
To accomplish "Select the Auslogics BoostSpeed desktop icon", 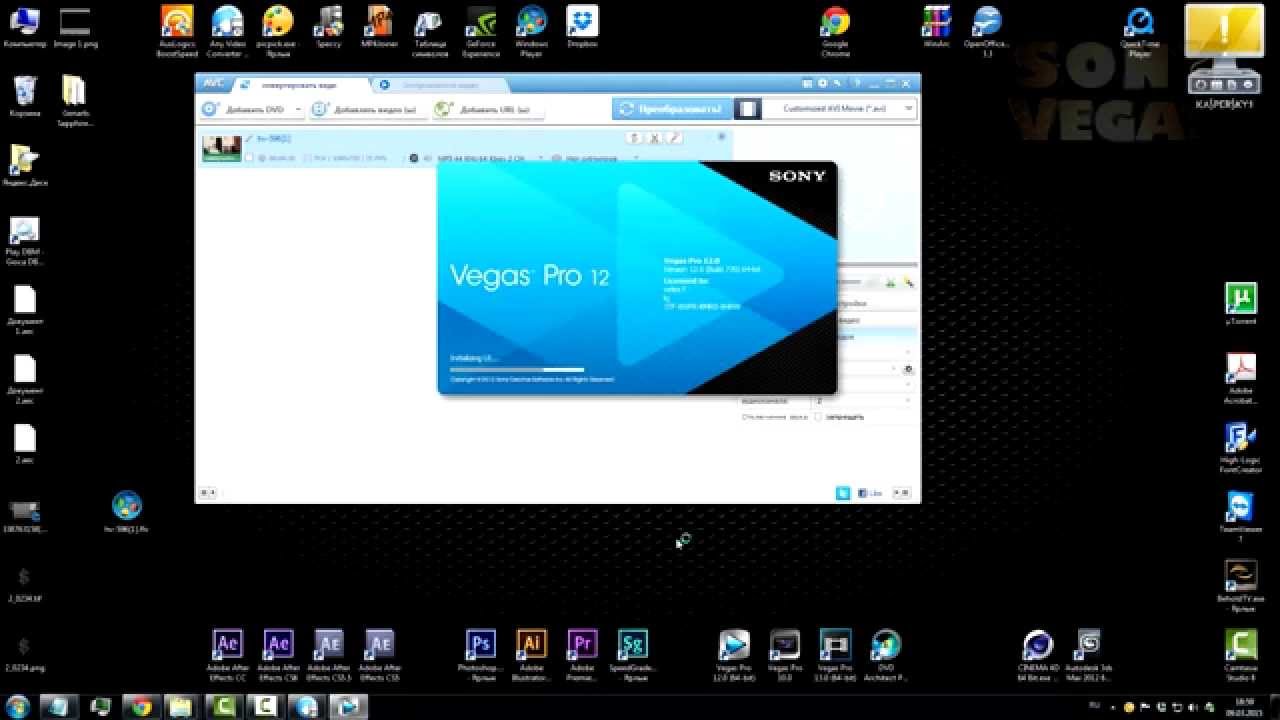I will point(177,32).
